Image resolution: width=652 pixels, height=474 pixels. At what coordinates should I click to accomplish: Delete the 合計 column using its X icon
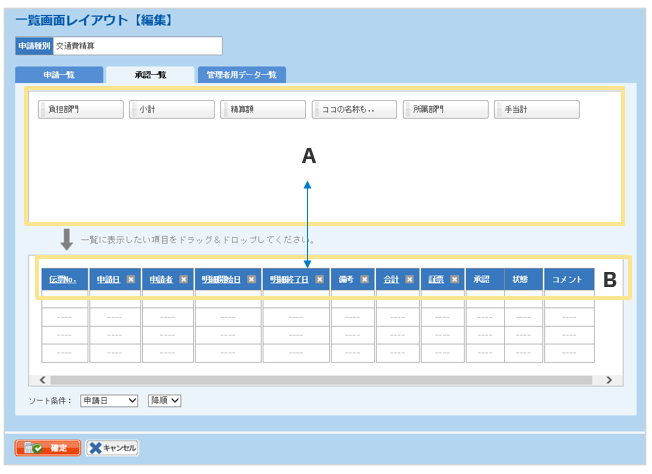click(x=409, y=280)
